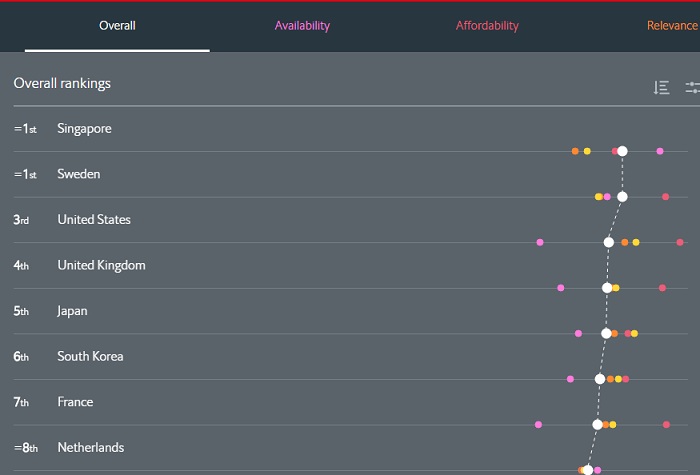The image size is (700, 475).
Task: Select South Korea's white overall score dot
Action: click(600, 379)
